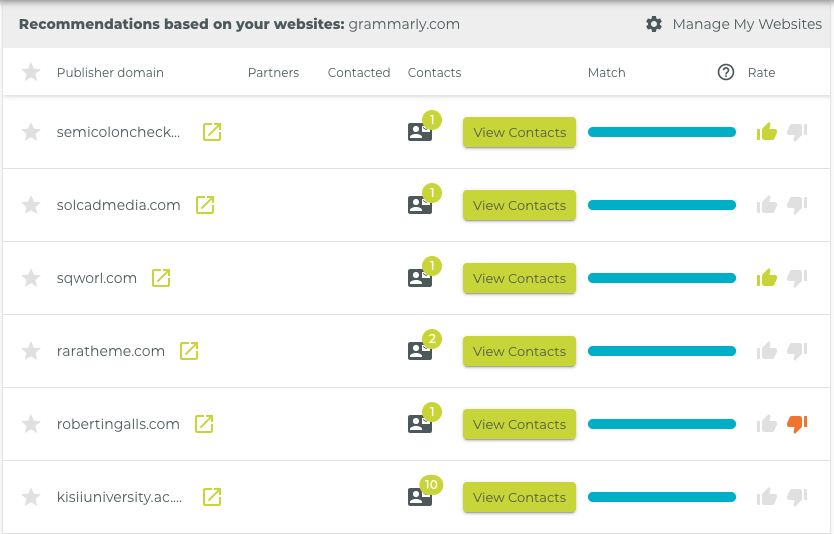The width and height of the screenshot is (834, 534).
Task: Click match bar for sqworl.com
Action: pos(662,278)
